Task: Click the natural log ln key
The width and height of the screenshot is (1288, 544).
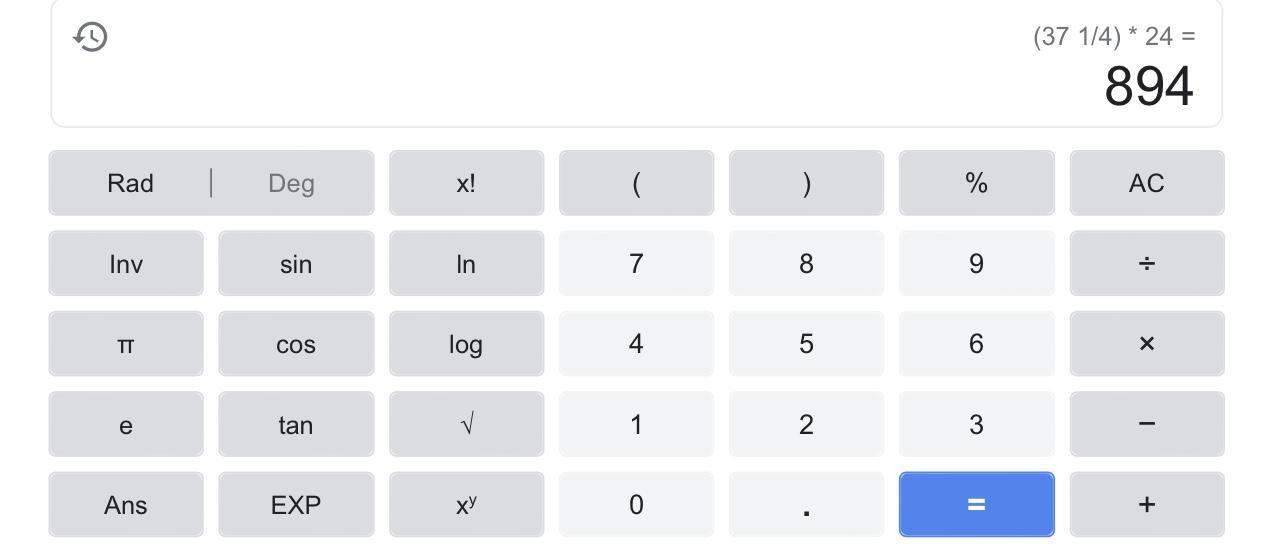Action: coord(466,263)
